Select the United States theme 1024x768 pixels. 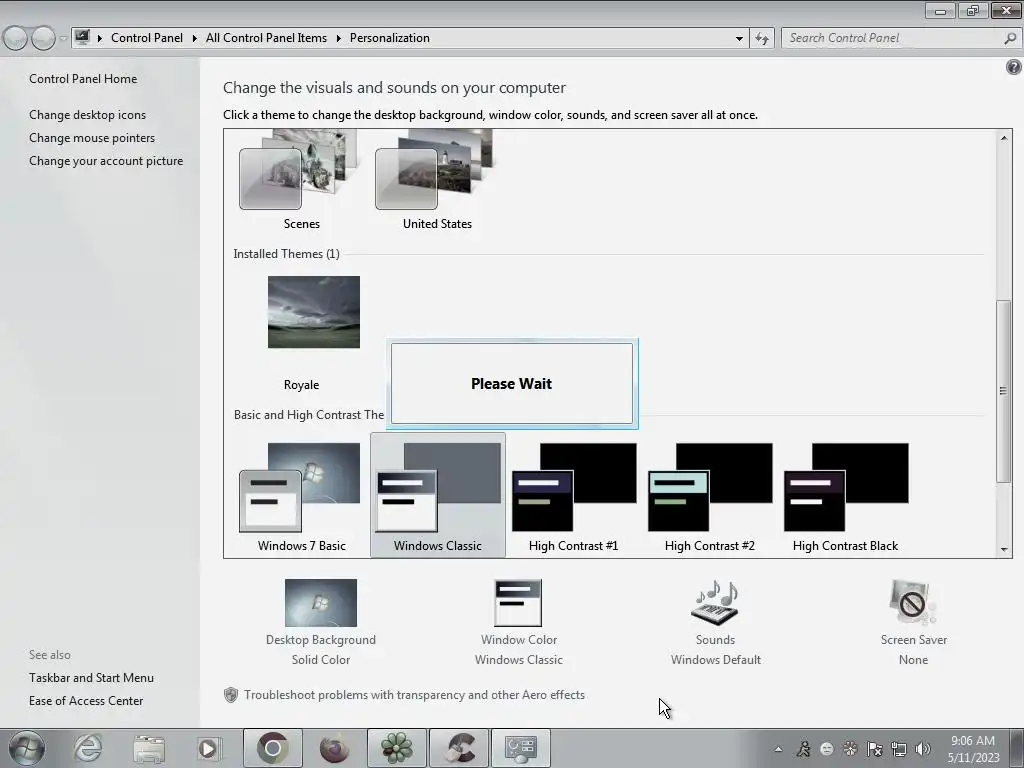point(437,180)
